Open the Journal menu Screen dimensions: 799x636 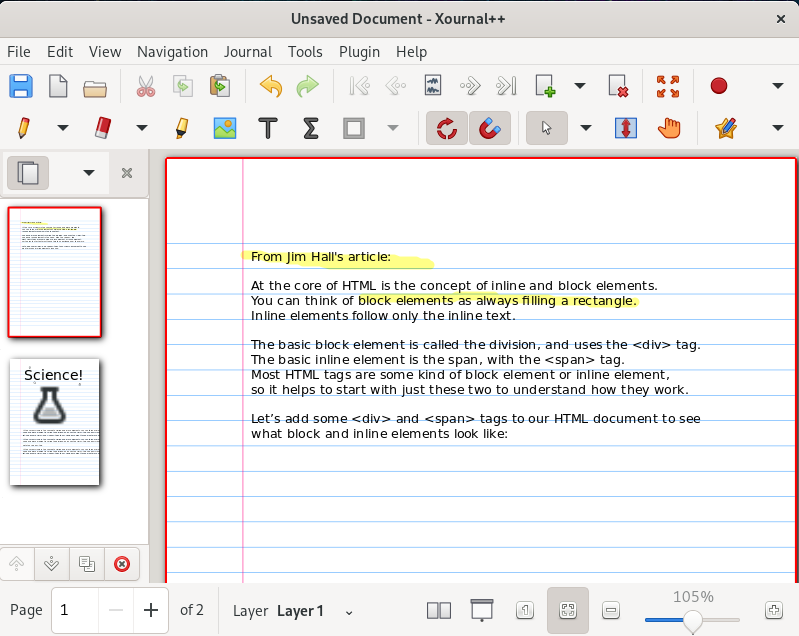coord(248,52)
